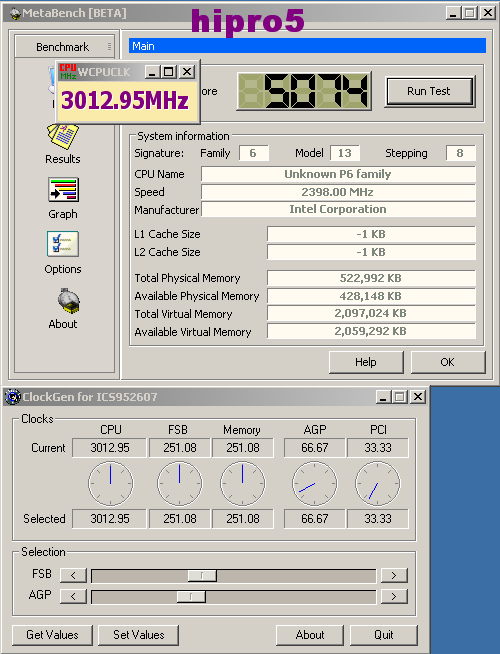This screenshot has height=654, width=500.
Task: Open the Options checklist icon
Action: pos(63,244)
